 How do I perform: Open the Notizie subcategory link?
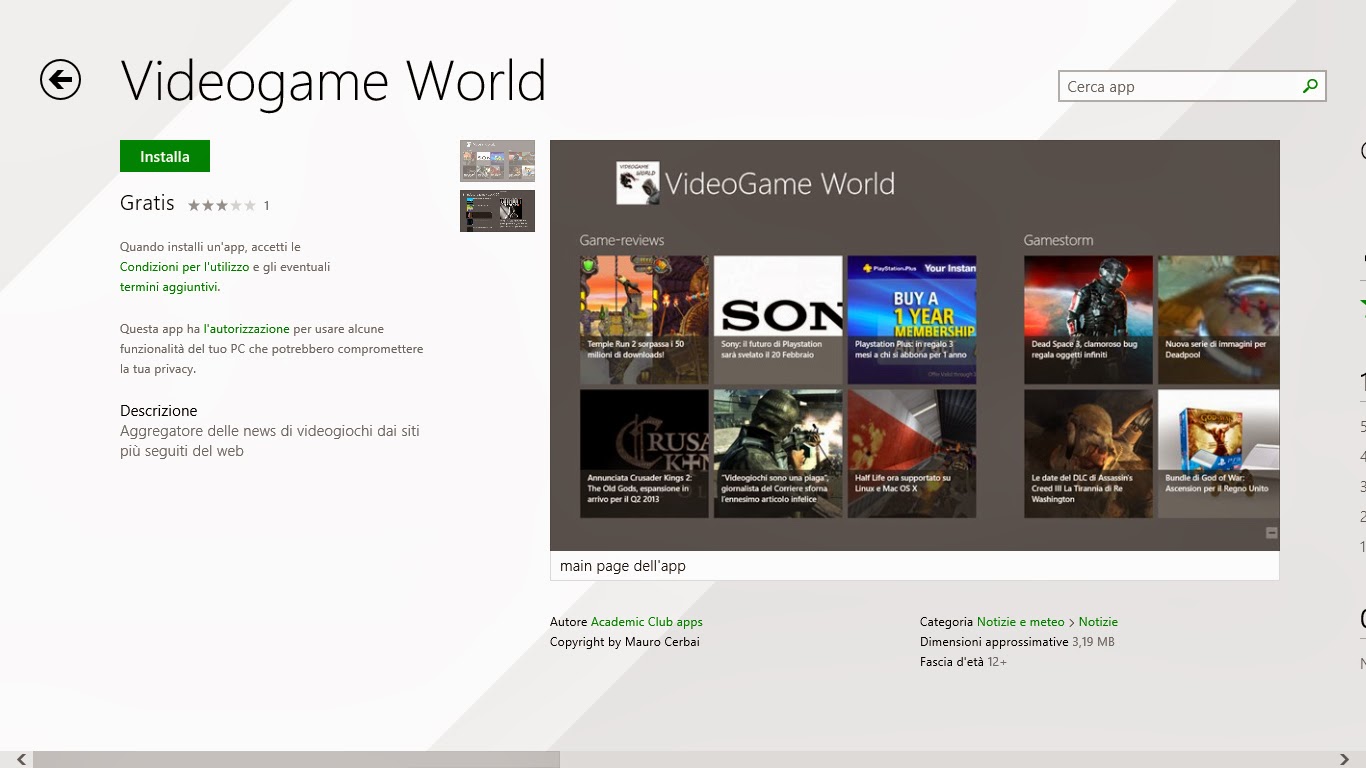coord(1098,622)
